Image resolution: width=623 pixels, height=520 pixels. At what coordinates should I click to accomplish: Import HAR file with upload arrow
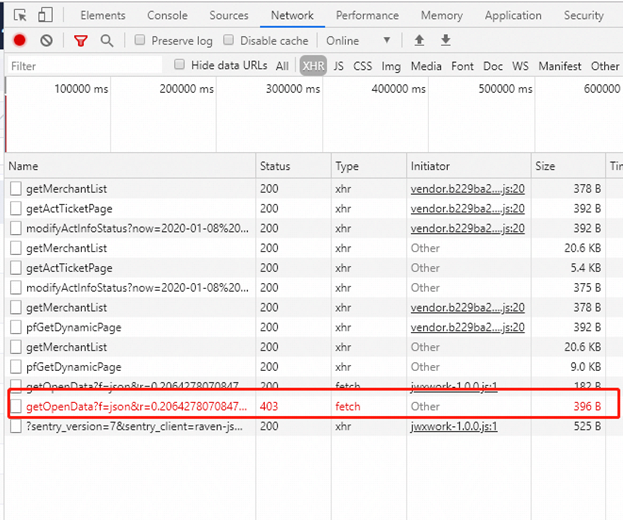click(419, 40)
